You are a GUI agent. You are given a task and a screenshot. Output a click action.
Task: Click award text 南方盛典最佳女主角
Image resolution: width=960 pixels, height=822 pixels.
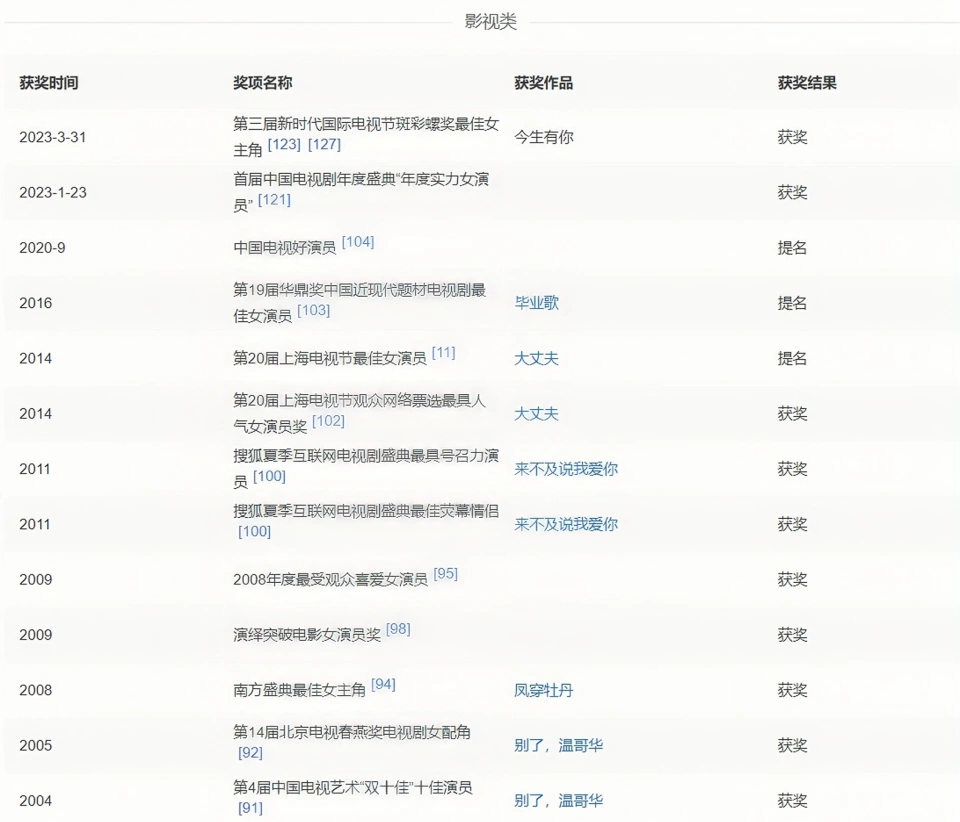tap(299, 690)
